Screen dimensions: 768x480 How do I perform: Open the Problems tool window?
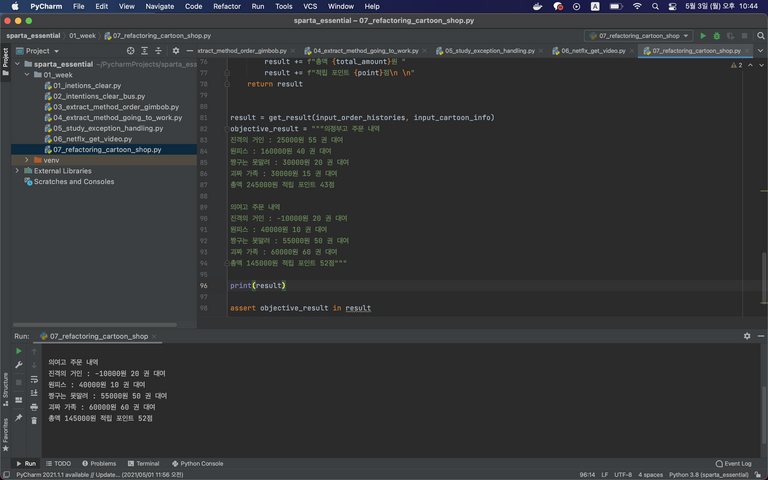(99, 463)
